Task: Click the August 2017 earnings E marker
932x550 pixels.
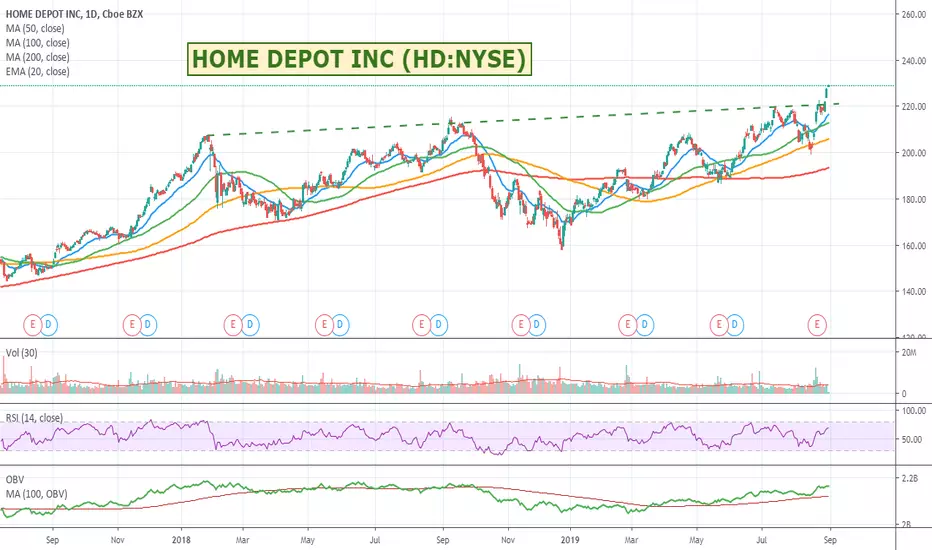Action: [33, 325]
